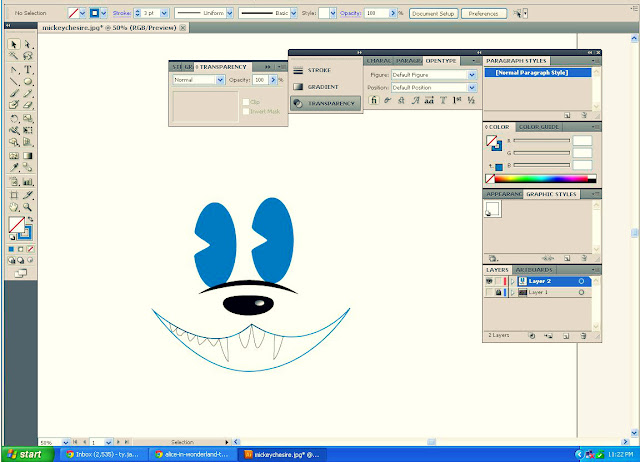Click the fractions icon in OpenType panel
Image resolution: width=640 pixels, height=462 pixels.
(x=471, y=100)
